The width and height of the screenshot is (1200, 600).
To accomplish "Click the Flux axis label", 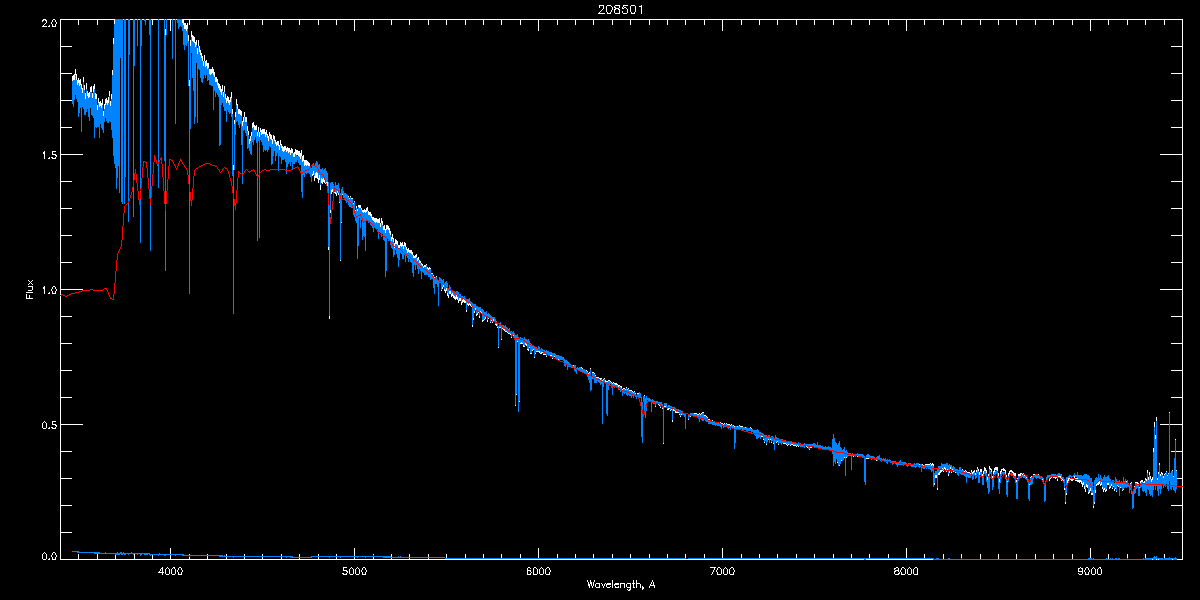I will pyautogui.click(x=30, y=288).
